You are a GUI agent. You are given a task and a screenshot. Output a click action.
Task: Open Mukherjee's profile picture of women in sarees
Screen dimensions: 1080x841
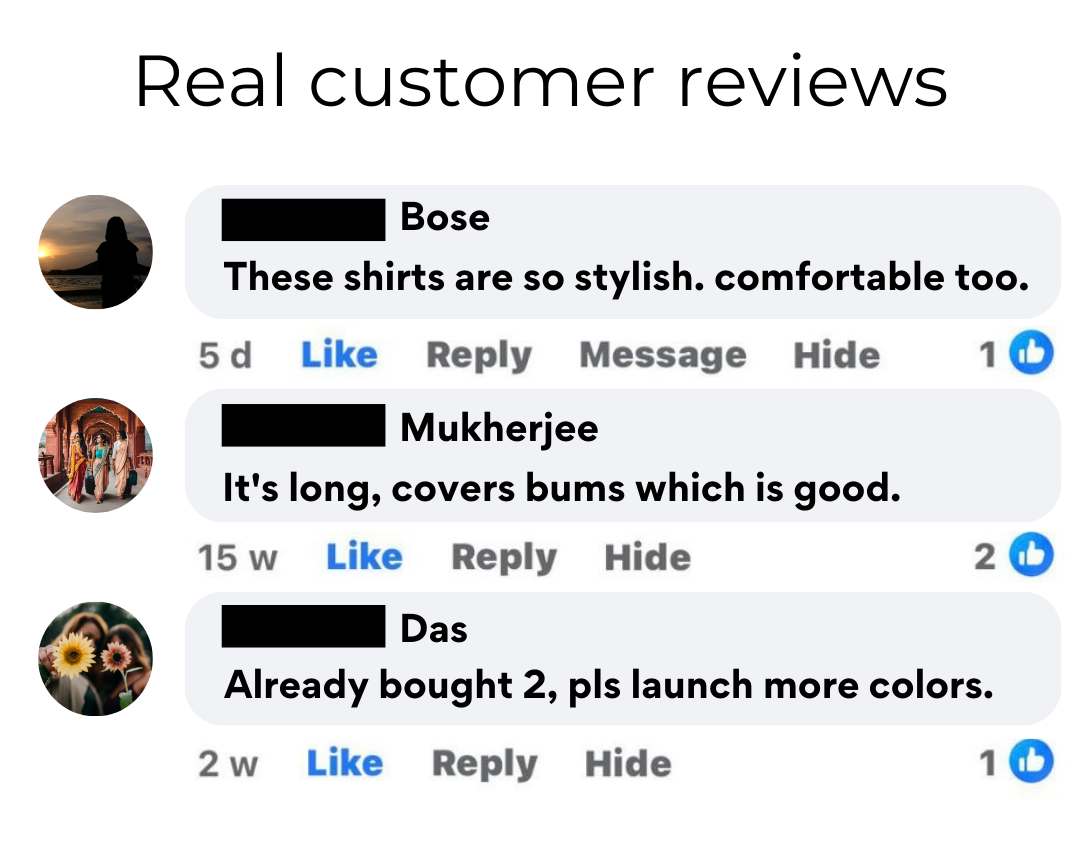(x=96, y=455)
